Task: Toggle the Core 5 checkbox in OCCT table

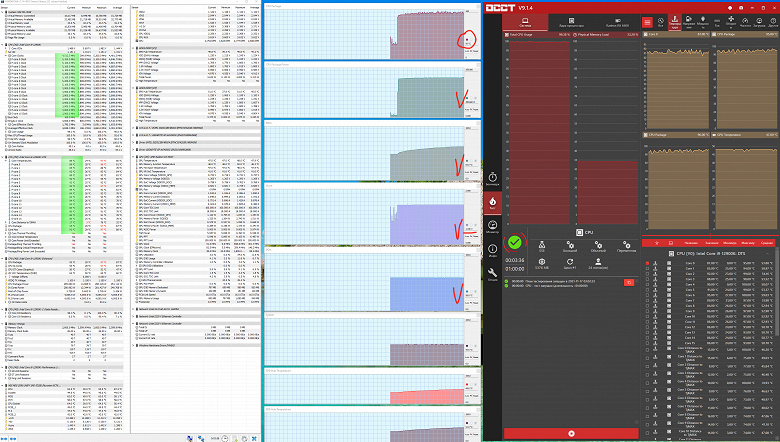Action: pyautogui.click(x=647, y=290)
